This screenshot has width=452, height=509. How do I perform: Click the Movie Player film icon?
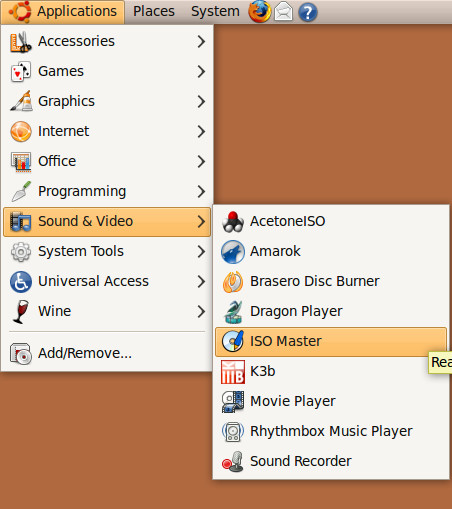click(233, 402)
